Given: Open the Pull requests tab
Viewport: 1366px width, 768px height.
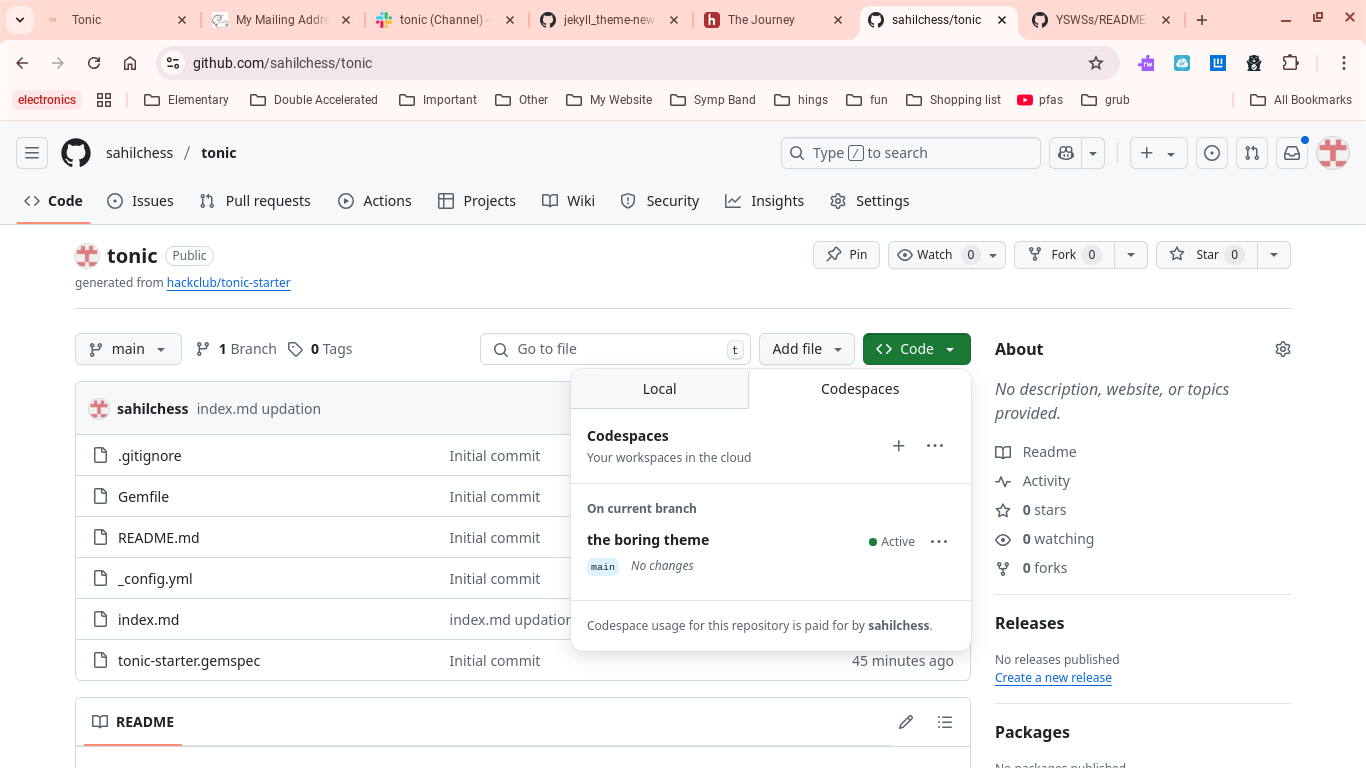Looking at the screenshot, I should tap(255, 201).
